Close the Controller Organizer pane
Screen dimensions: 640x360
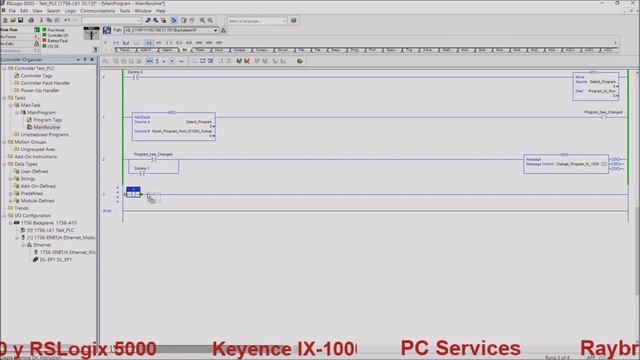[92, 60]
